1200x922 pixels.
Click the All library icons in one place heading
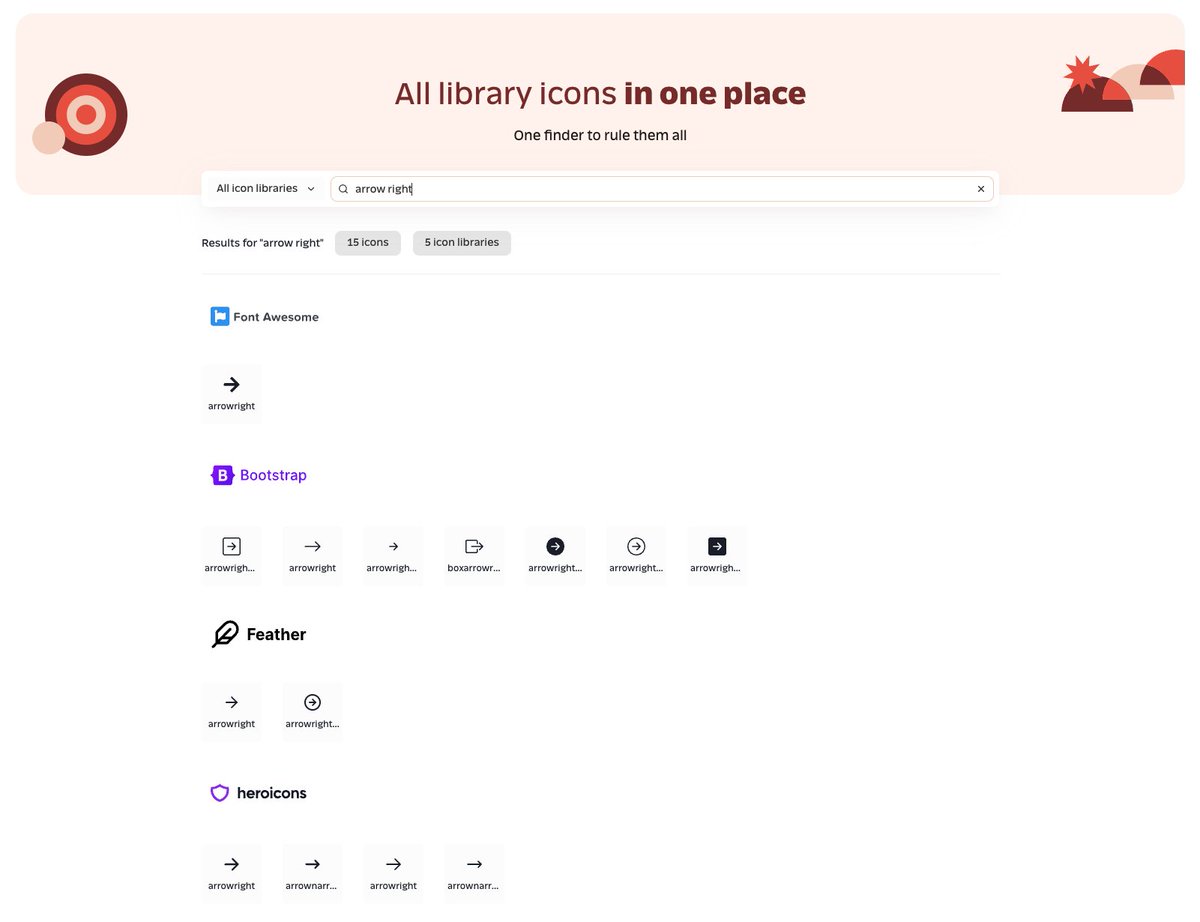[600, 93]
